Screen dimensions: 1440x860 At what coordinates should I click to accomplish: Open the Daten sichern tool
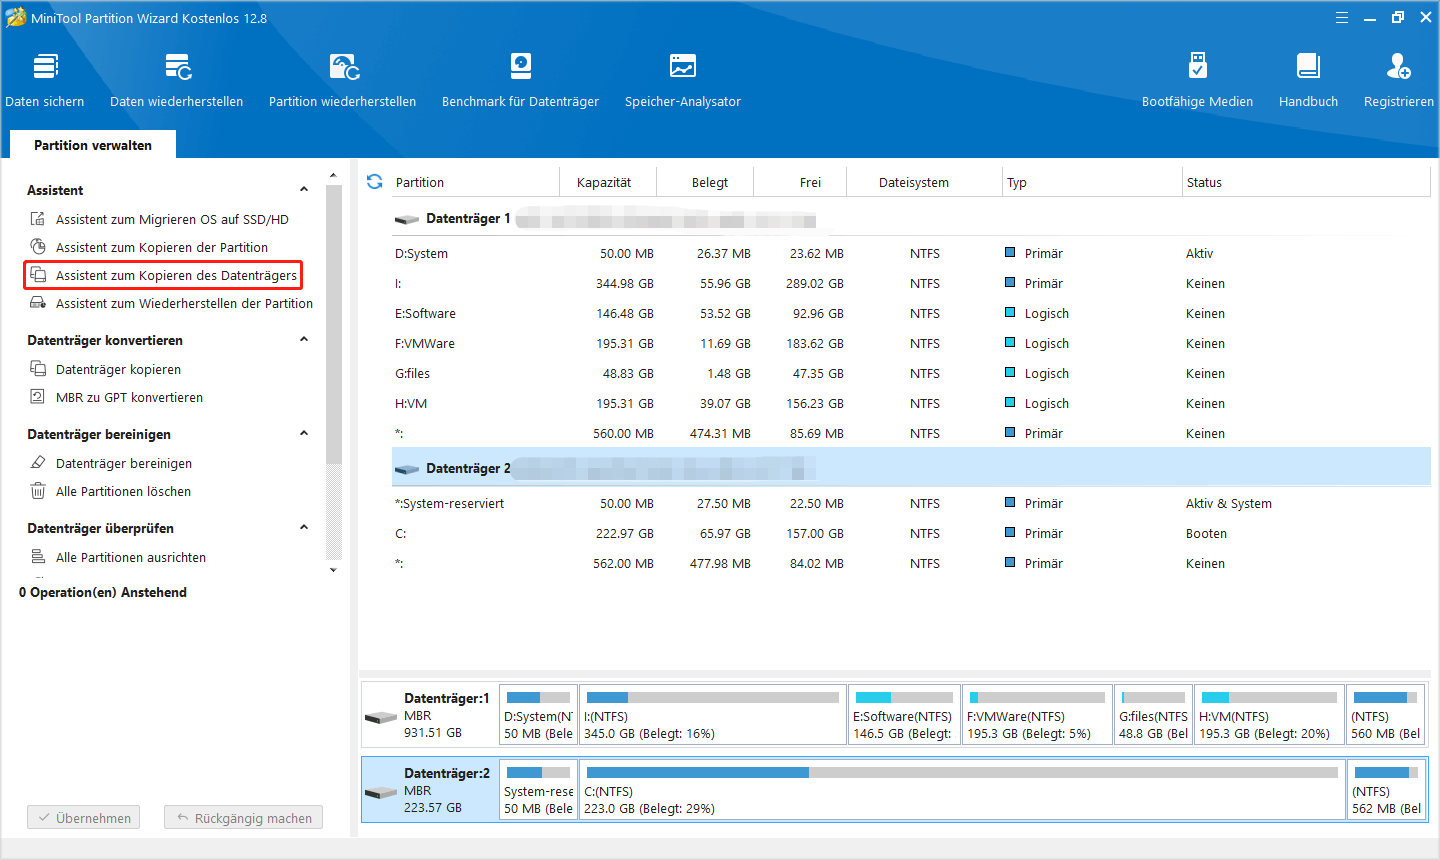(45, 80)
